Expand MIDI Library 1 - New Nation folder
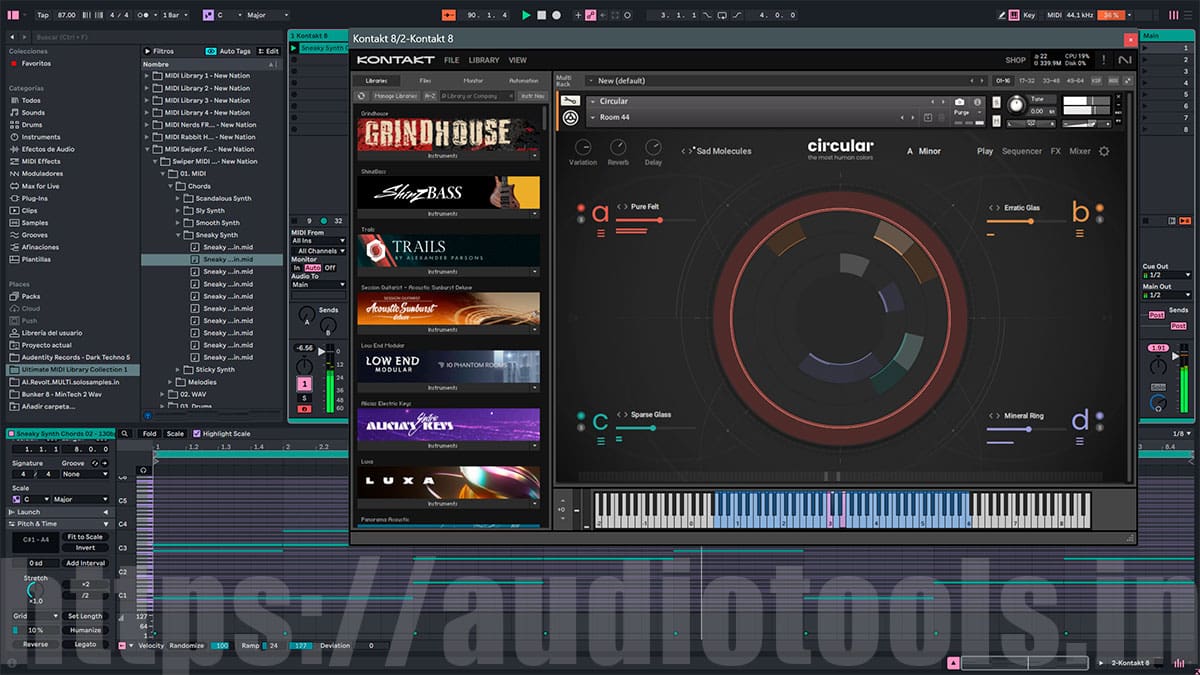Viewport: 1200px width, 675px height. click(147, 76)
